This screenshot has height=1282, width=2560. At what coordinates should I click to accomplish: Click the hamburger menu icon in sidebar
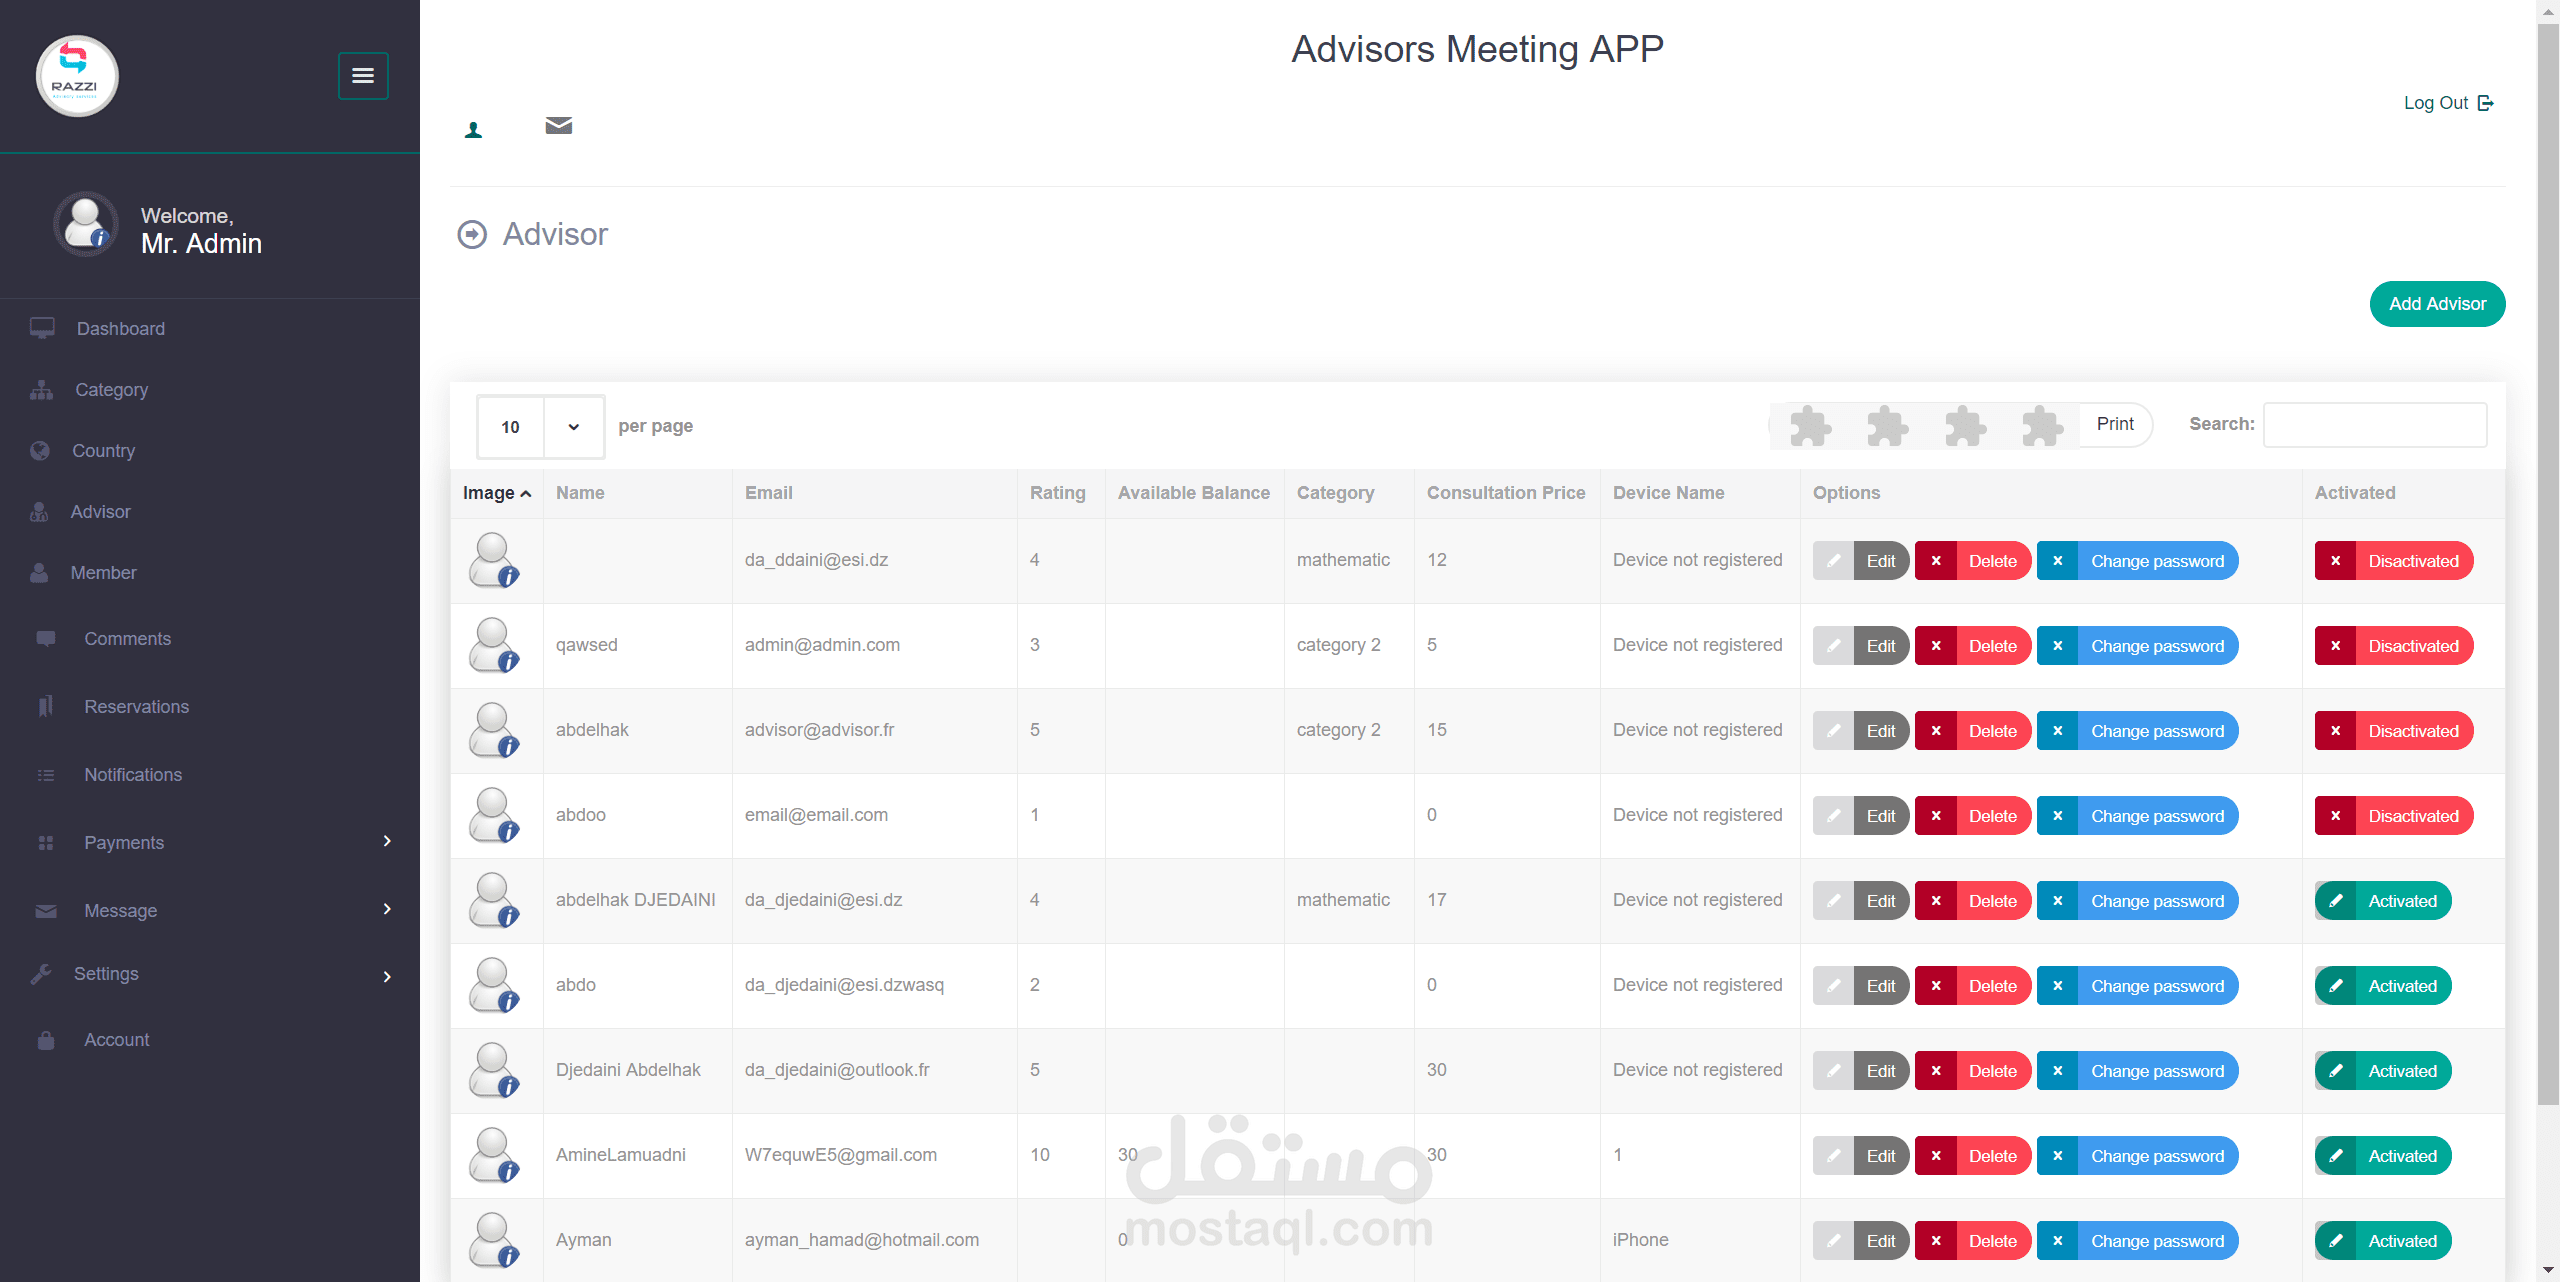pyautogui.click(x=363, y=76)
